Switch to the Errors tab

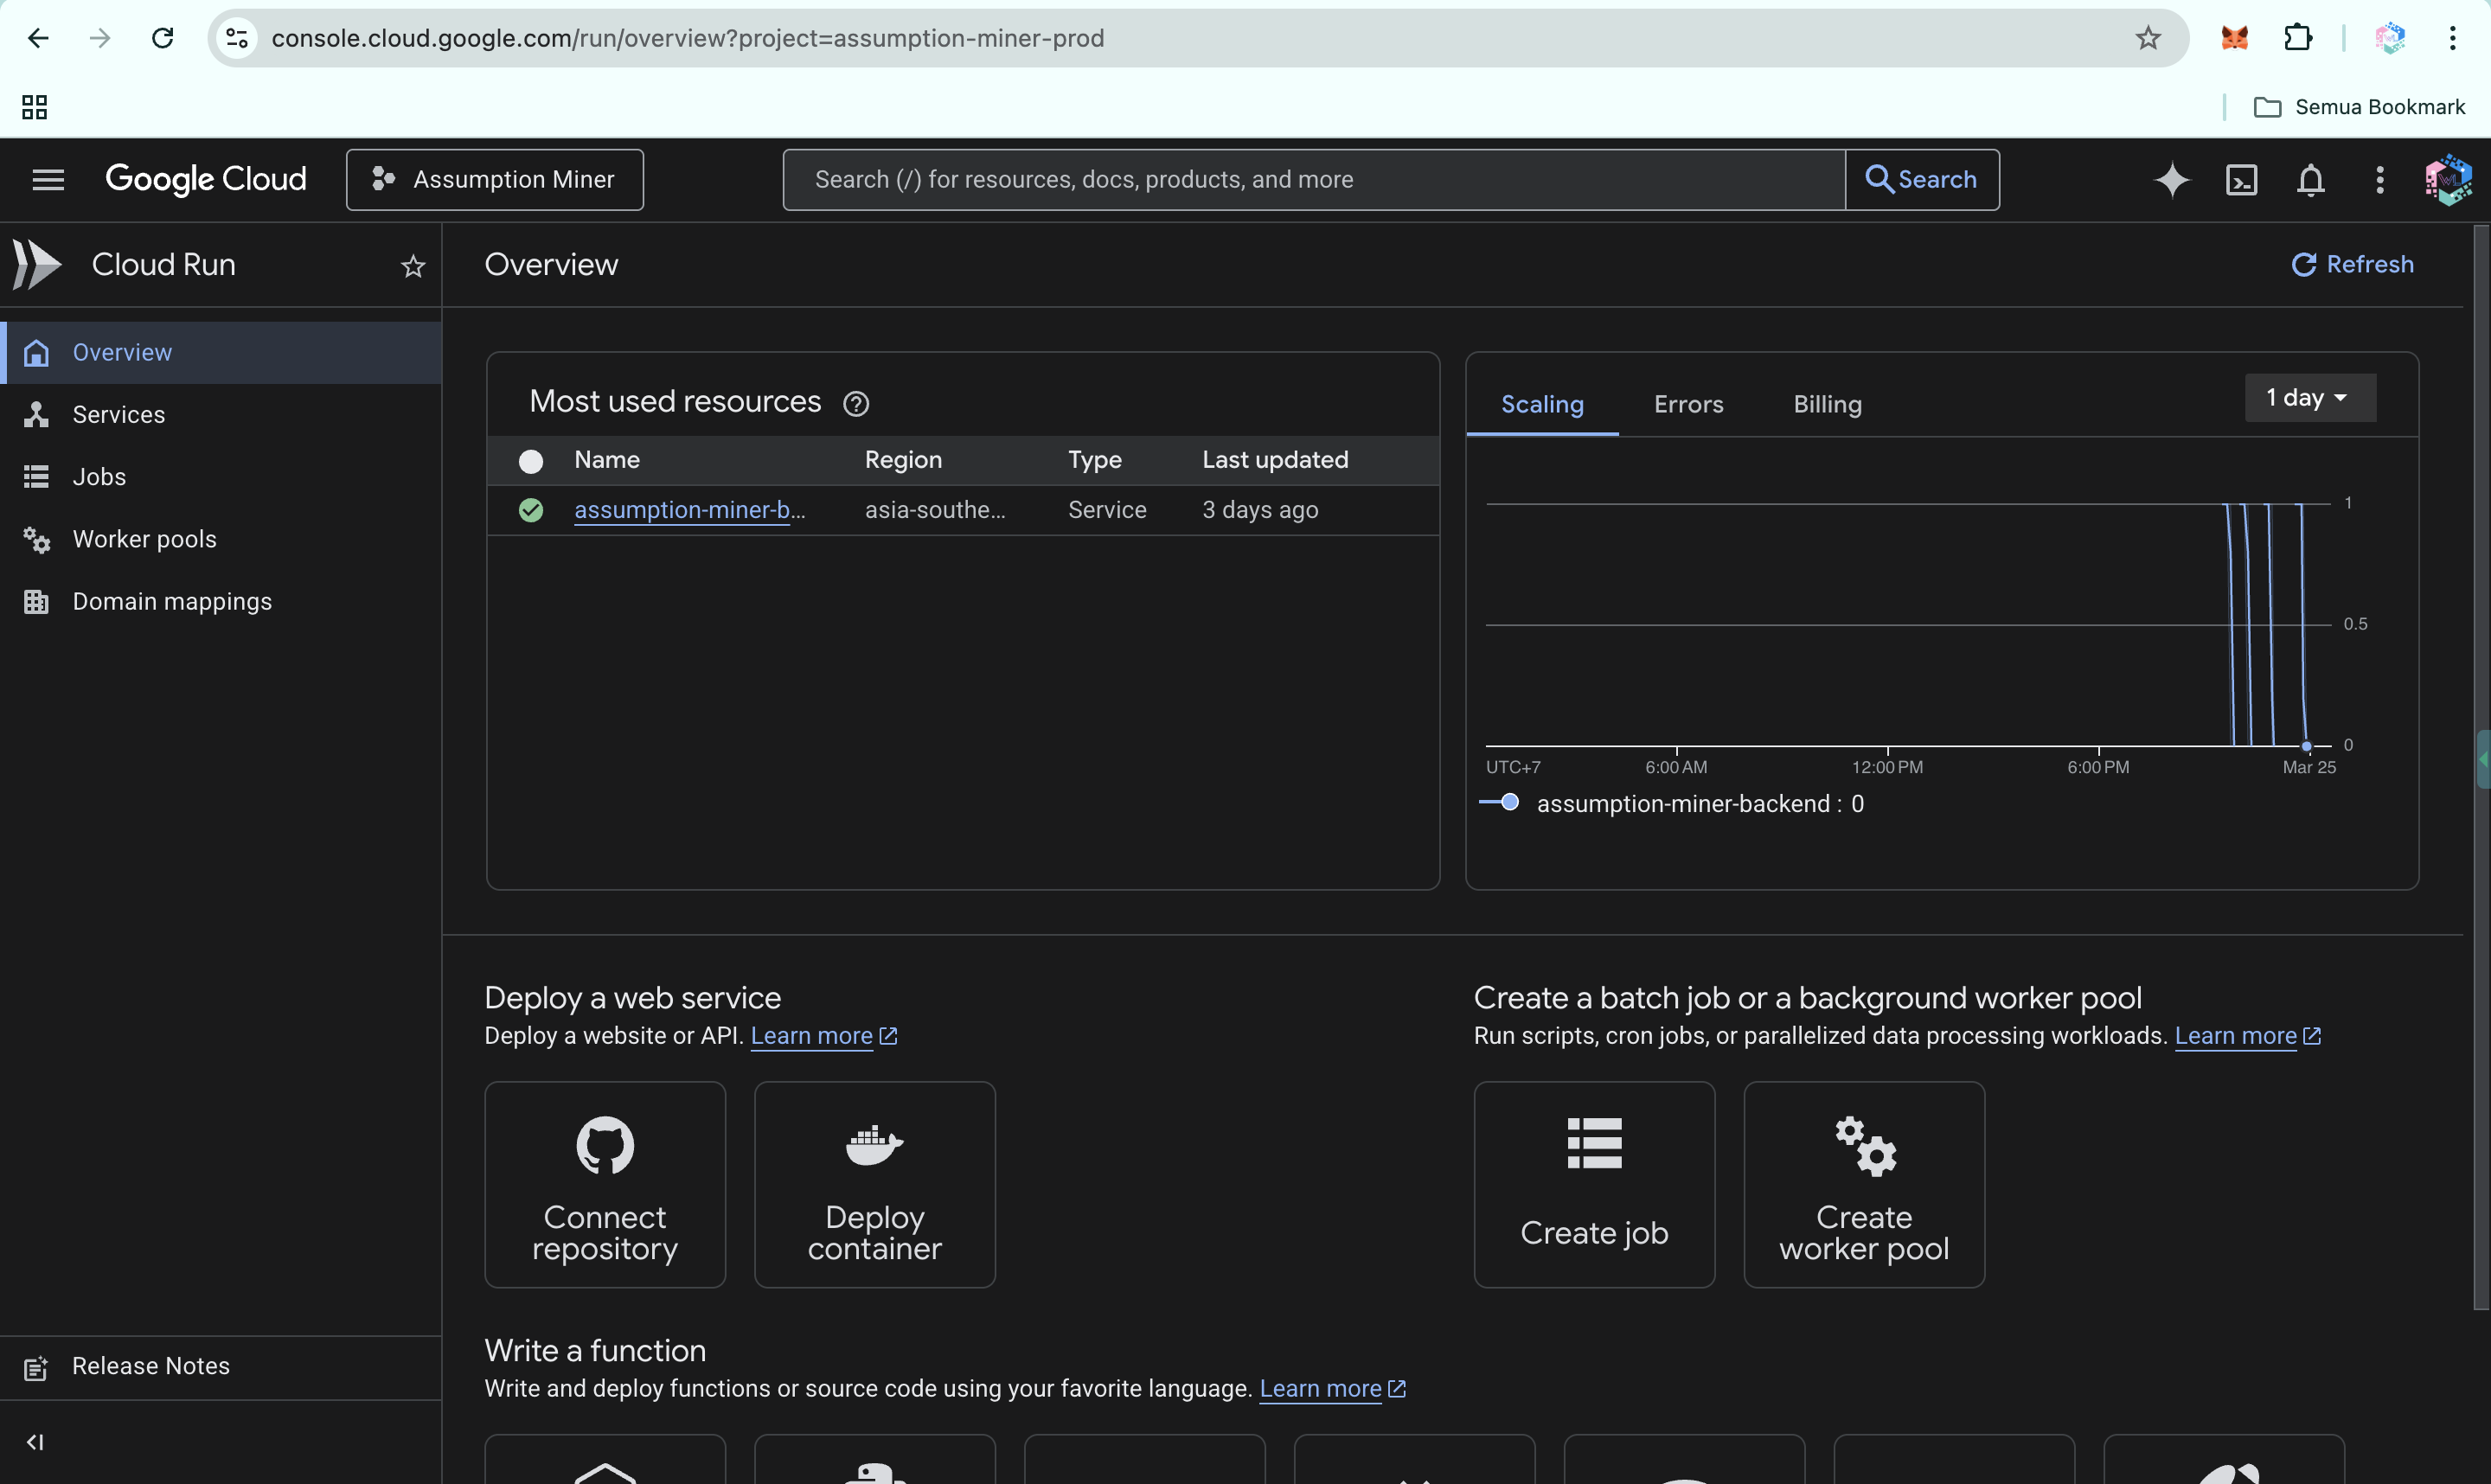point(1688,404)
